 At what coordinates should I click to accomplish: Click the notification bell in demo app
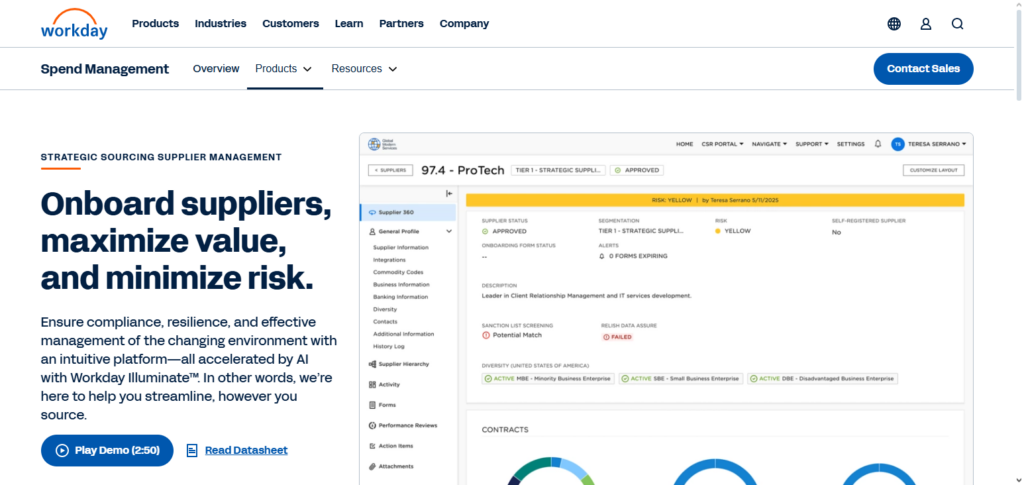(878, 144)
